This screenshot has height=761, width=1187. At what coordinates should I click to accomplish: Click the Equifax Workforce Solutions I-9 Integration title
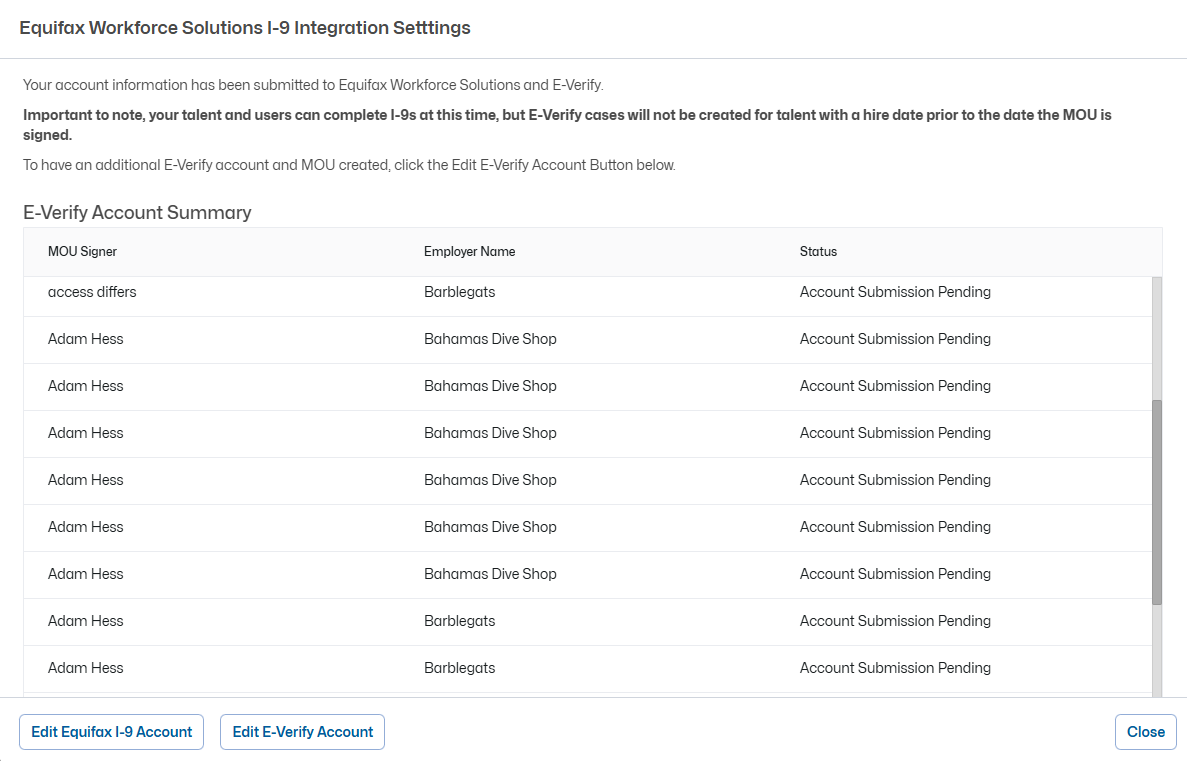245,28
